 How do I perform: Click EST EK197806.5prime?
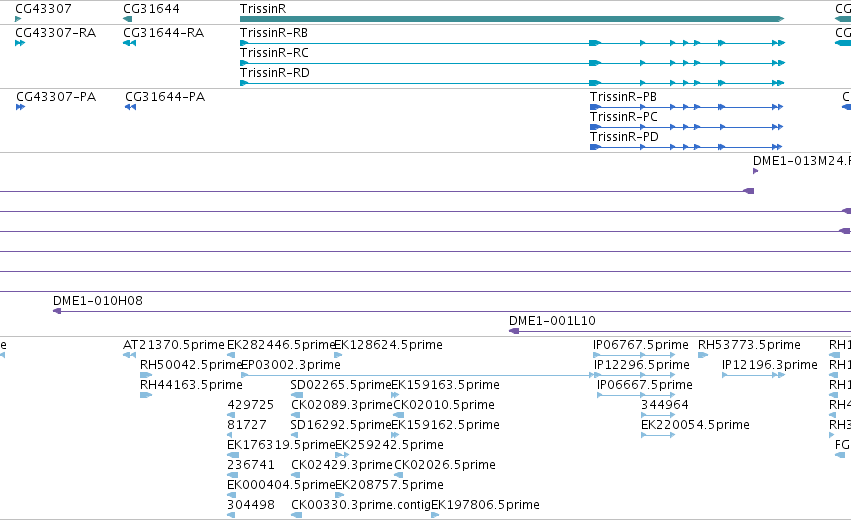[x=485, y=505]
